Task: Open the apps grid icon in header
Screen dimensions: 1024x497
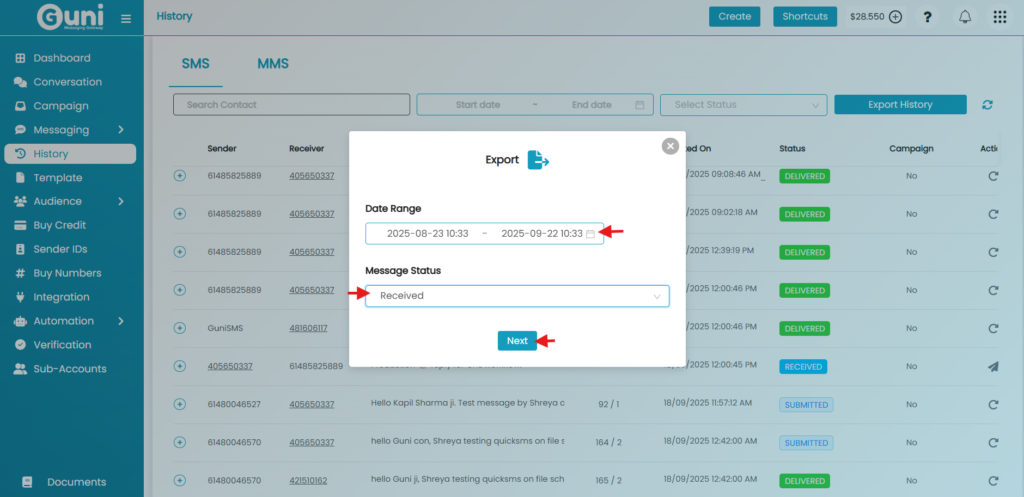Action: (x=999, y=17)
